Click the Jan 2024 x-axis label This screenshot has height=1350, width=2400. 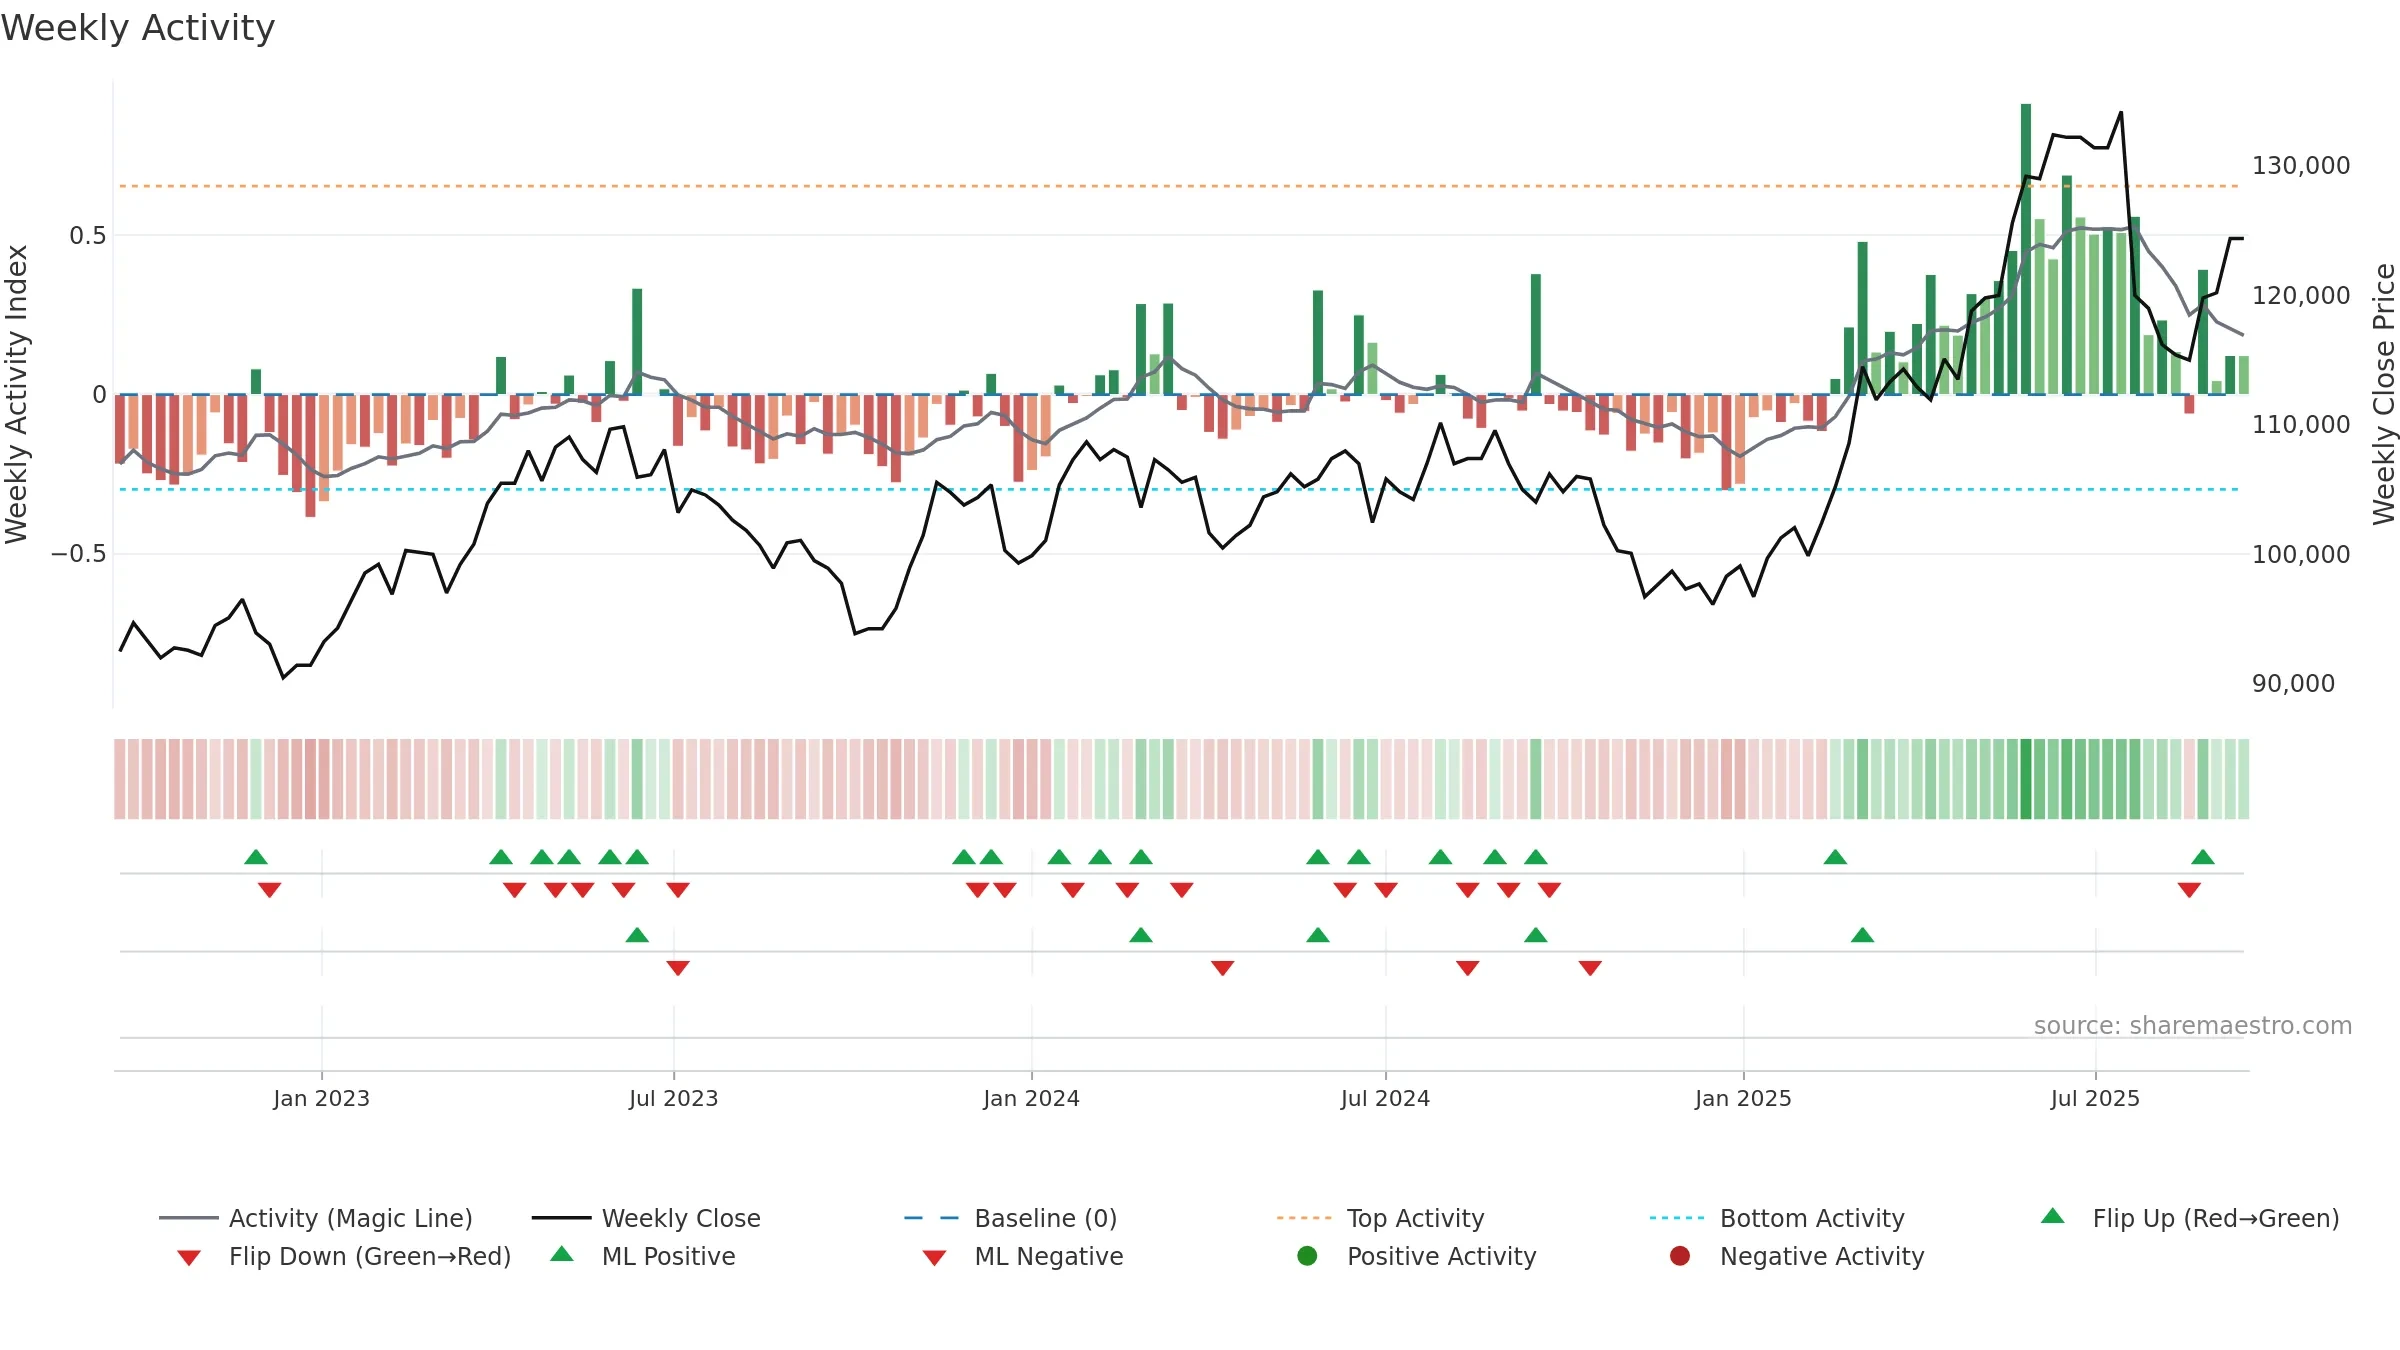click(1031, 1098)
